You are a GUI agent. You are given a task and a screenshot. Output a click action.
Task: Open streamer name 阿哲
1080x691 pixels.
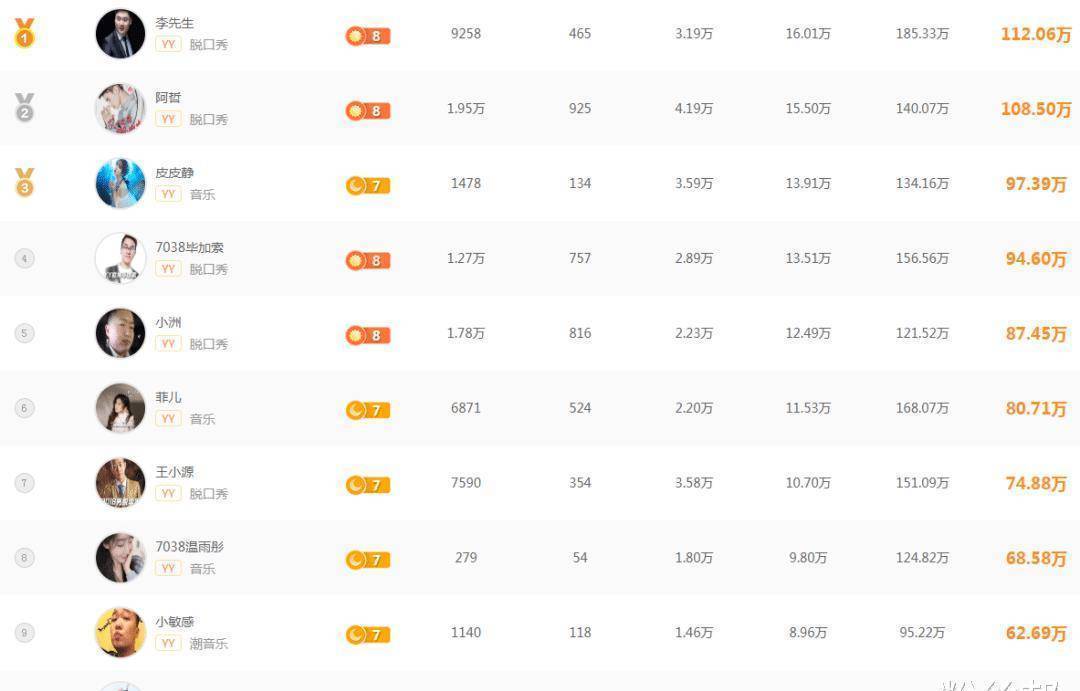168,97
